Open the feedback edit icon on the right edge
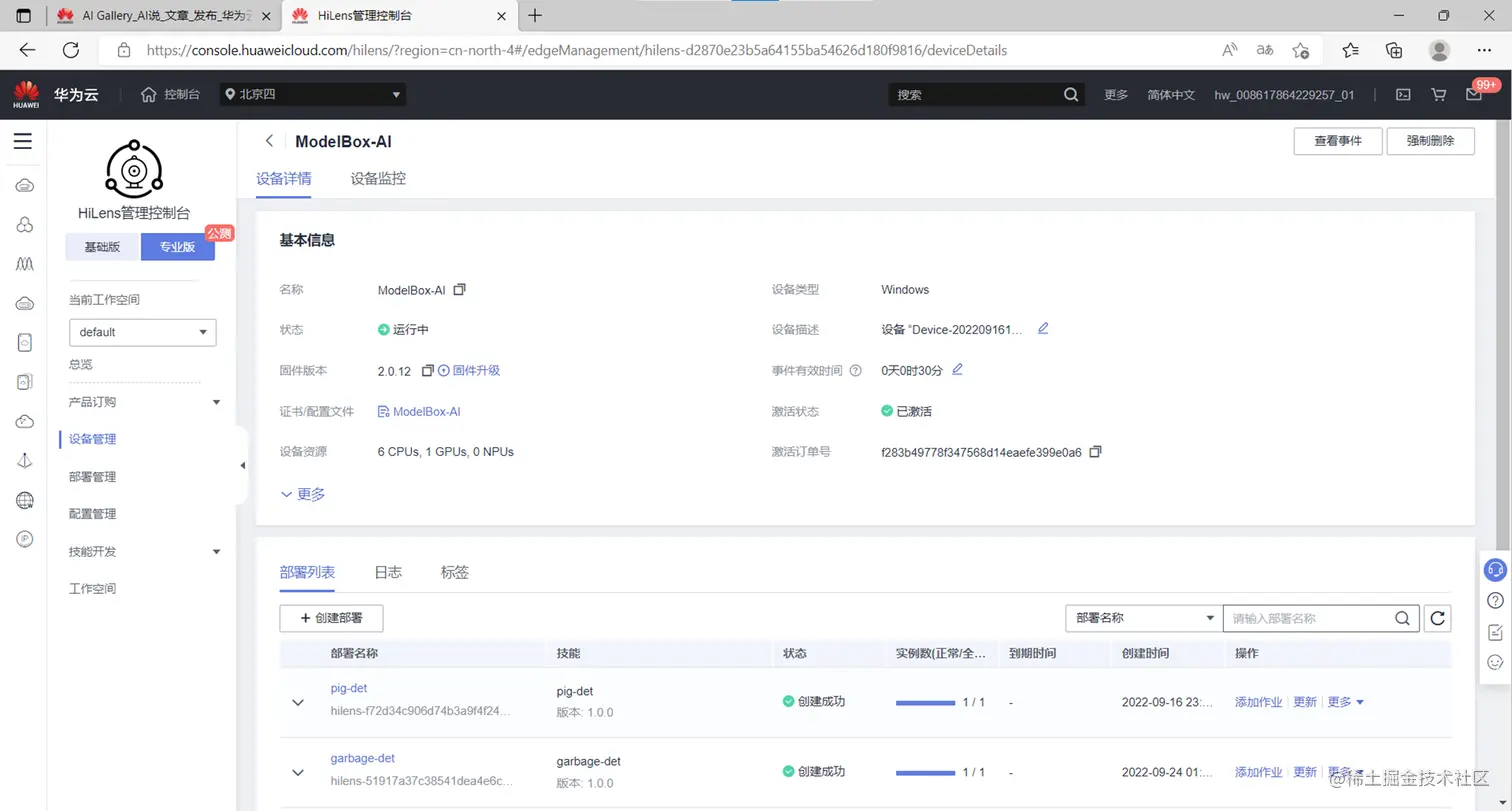 1496,631
